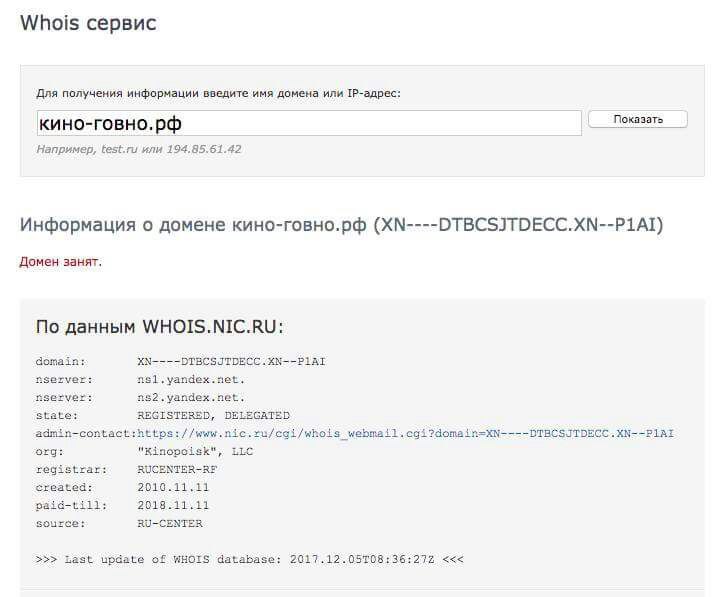Focus the domain name input field
This screenshot has width=724, height=597.
[x=309, y=123]
